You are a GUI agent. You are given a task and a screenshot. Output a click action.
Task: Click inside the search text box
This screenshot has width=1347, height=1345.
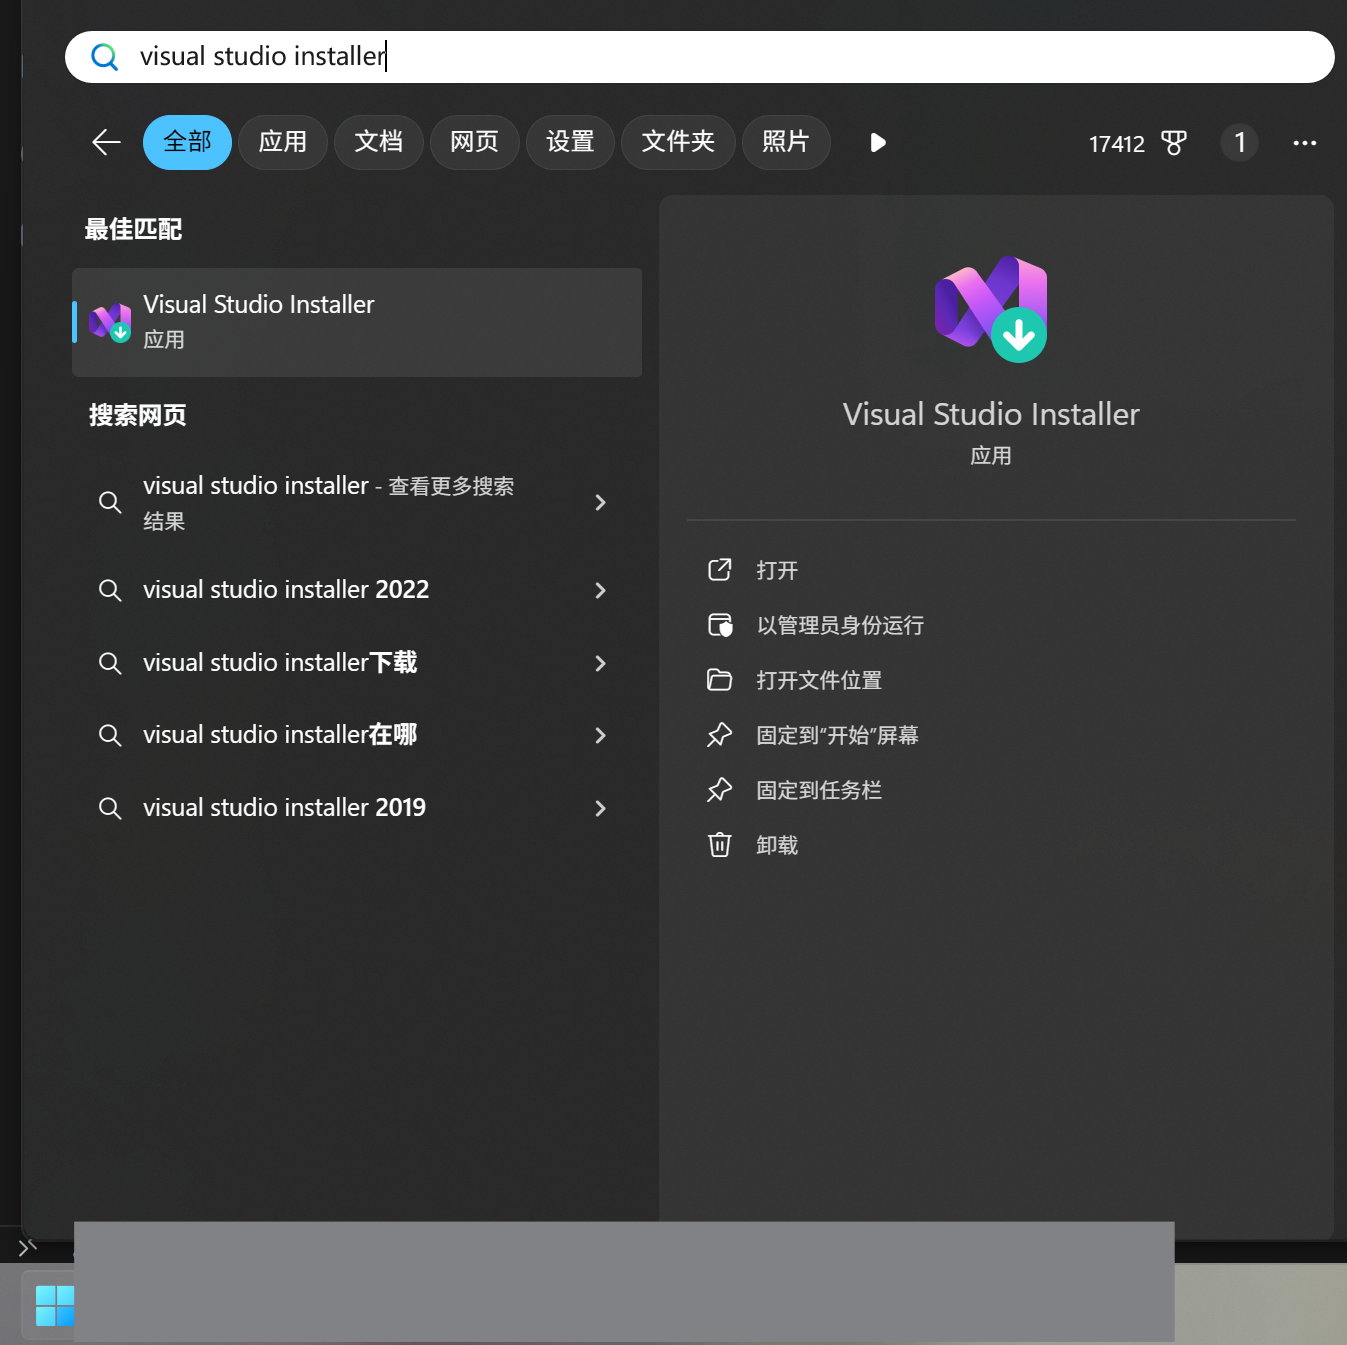pos(700,57)
